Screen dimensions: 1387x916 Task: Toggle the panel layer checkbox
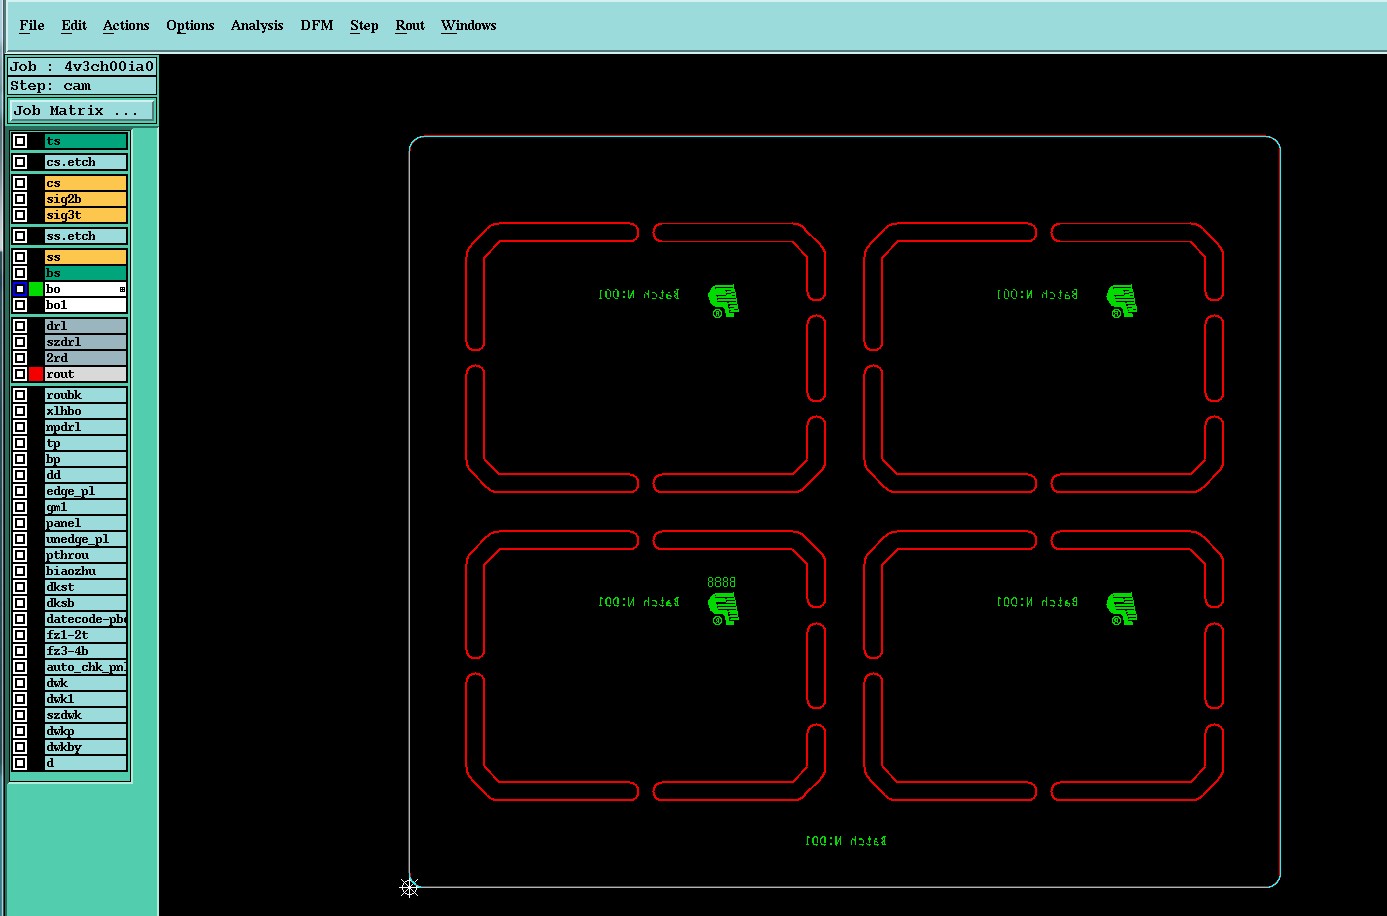(20, 523)
